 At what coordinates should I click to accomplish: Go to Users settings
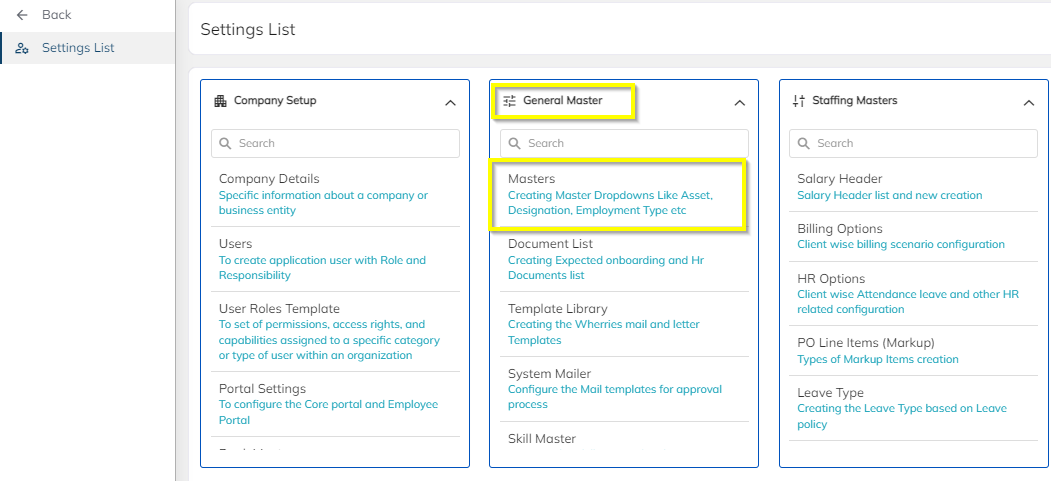click(x=236, y=244)
